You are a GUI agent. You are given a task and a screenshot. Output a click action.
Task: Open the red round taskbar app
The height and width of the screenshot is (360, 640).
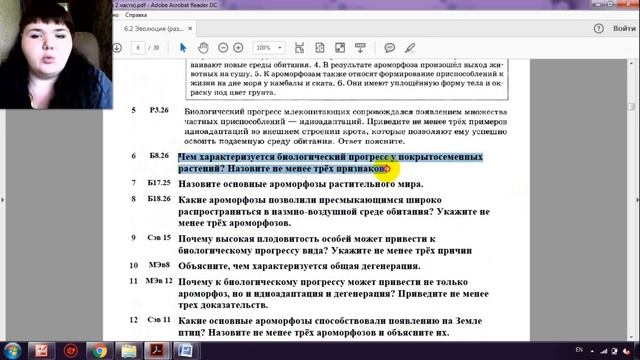[71, 351]
